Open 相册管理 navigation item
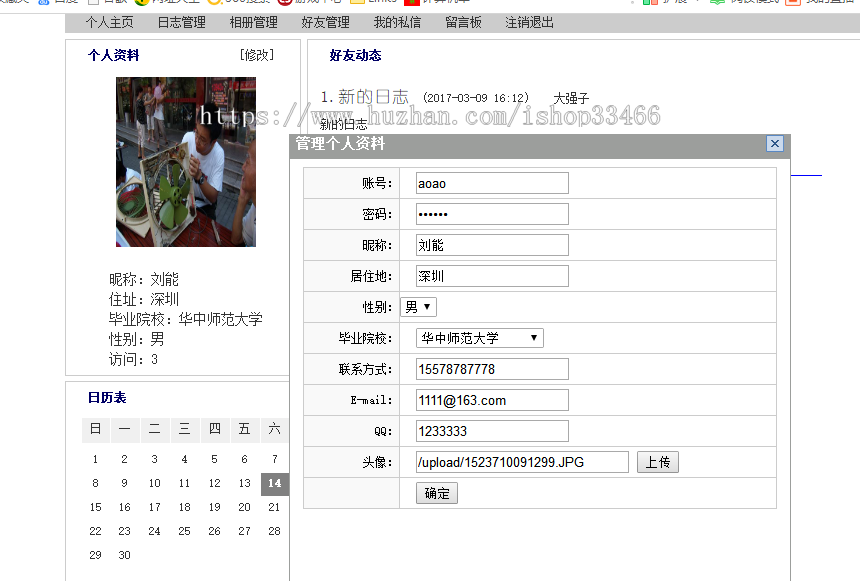The image size is (860, 581). (x=253, y=22)
